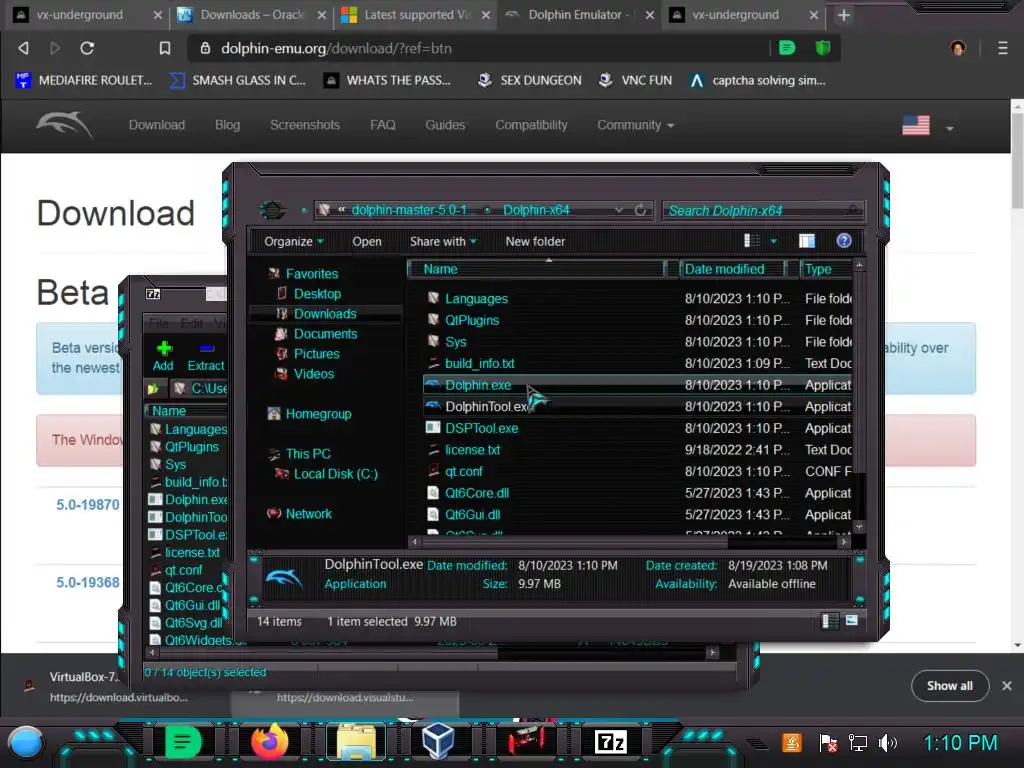Open the browser hamburger menu
1024x768 pixels.
tap(1002, 48)
